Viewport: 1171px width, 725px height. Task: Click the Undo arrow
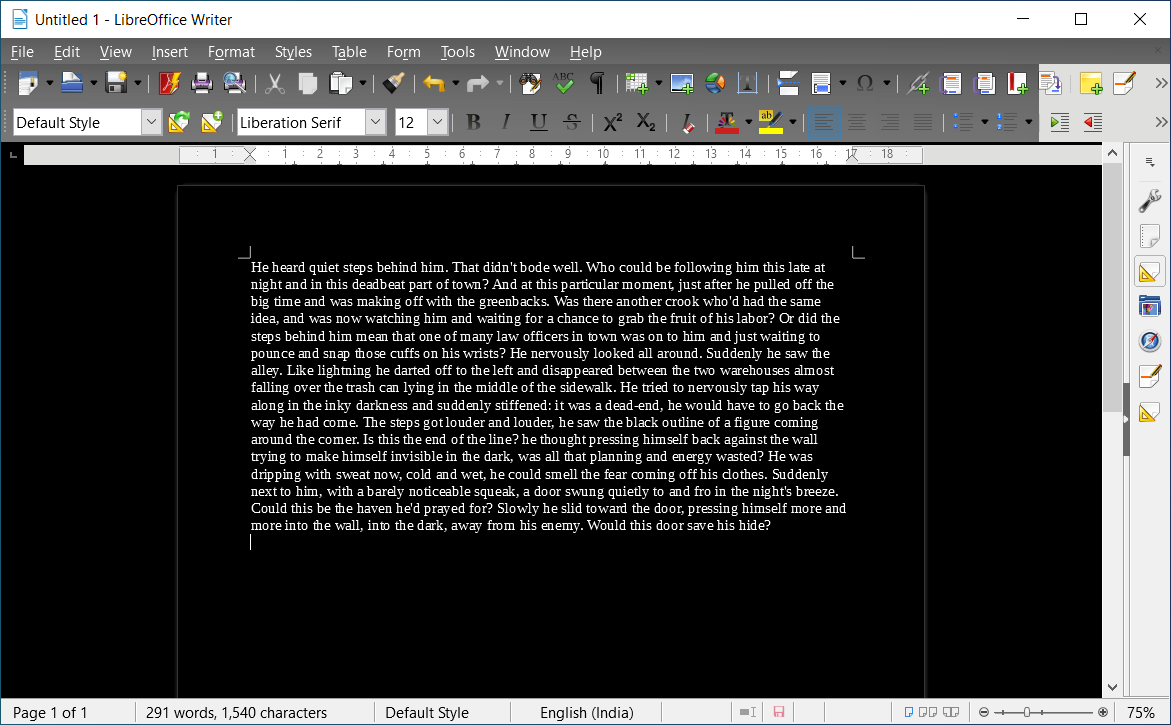434,83
